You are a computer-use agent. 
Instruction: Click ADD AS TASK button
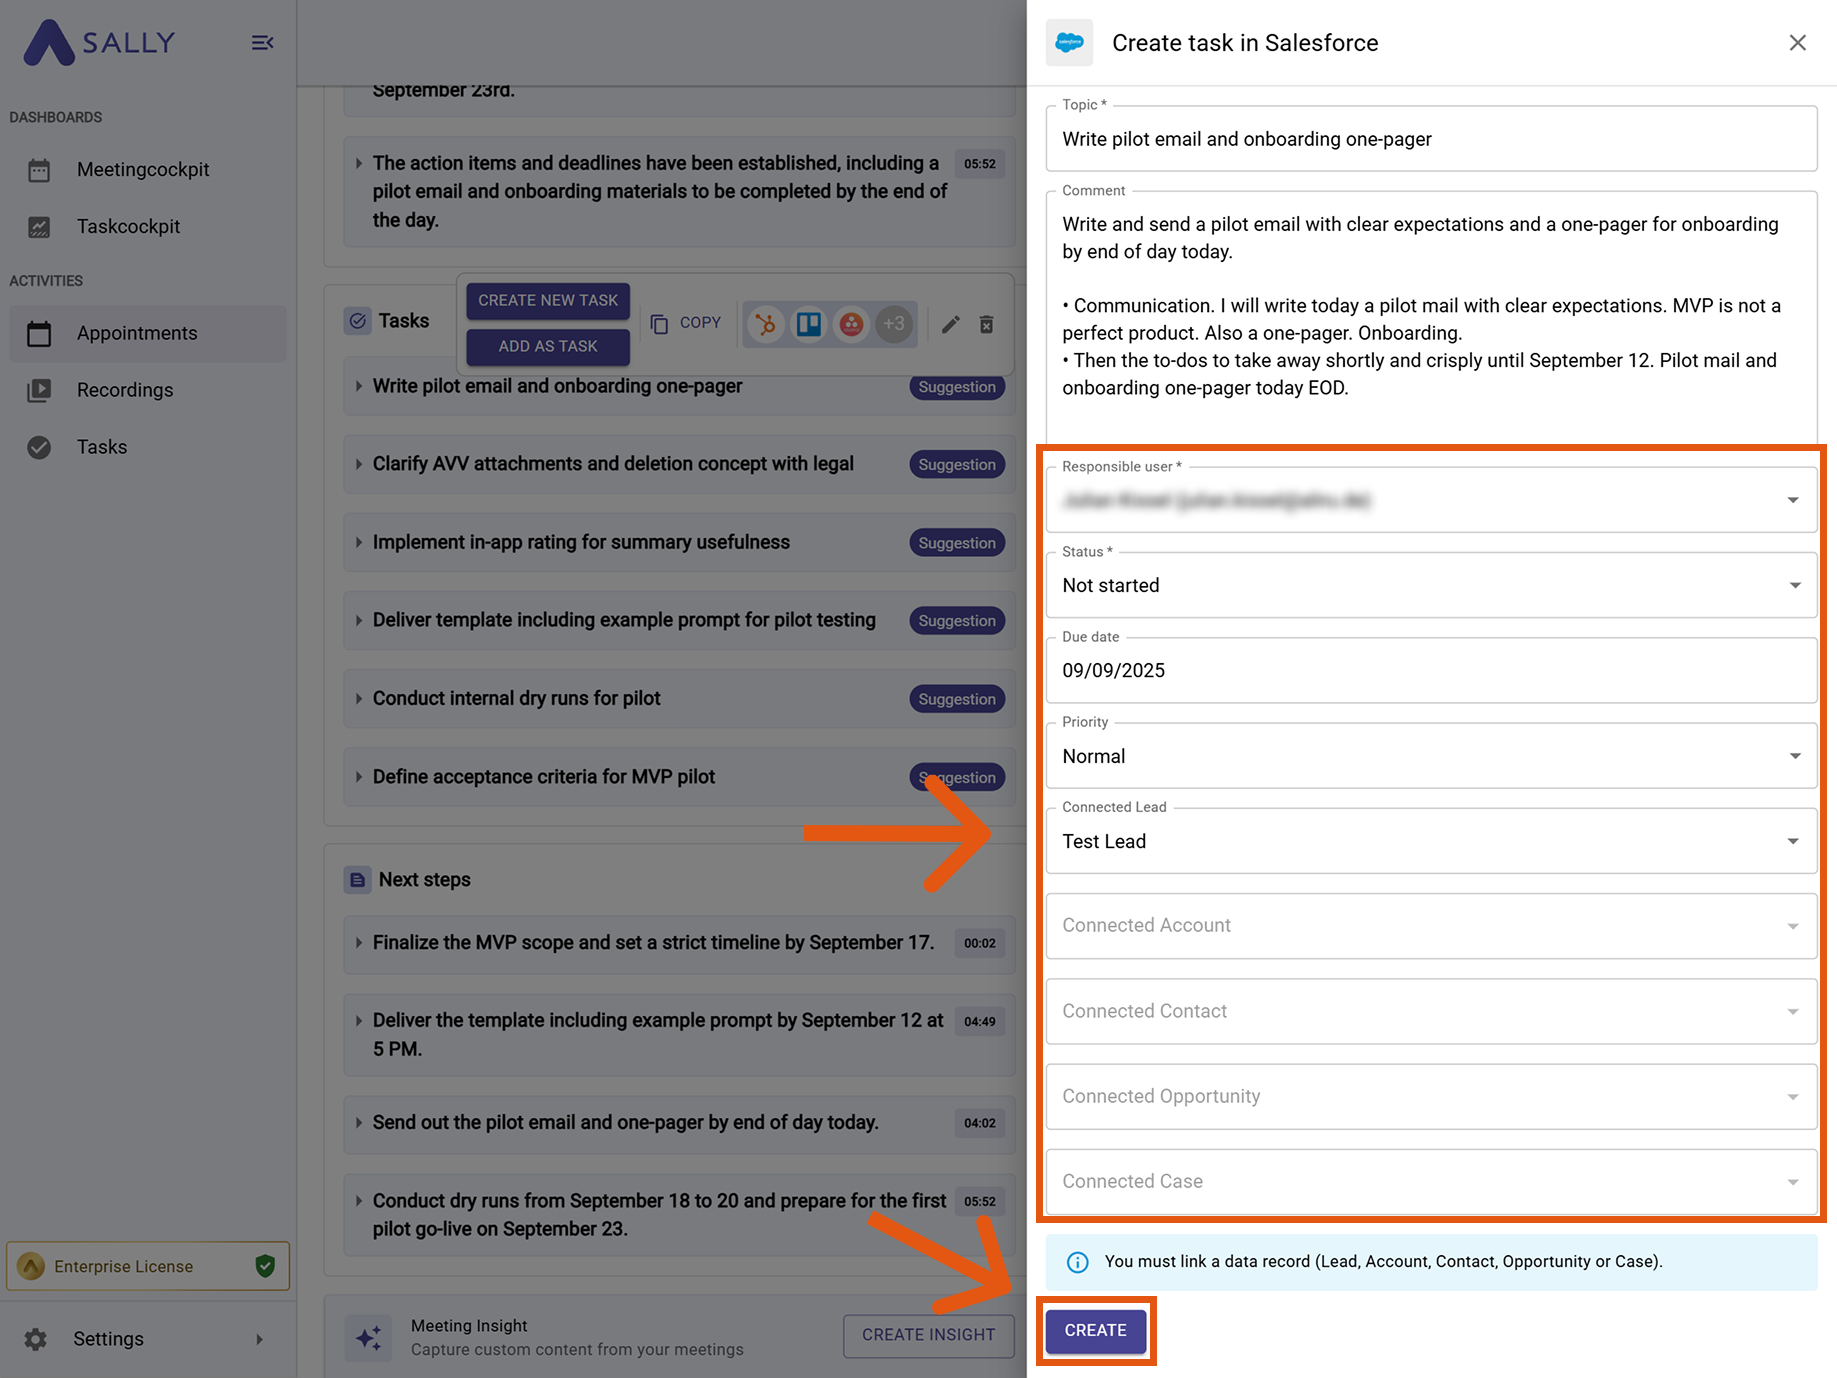click(x=548, y=346)
